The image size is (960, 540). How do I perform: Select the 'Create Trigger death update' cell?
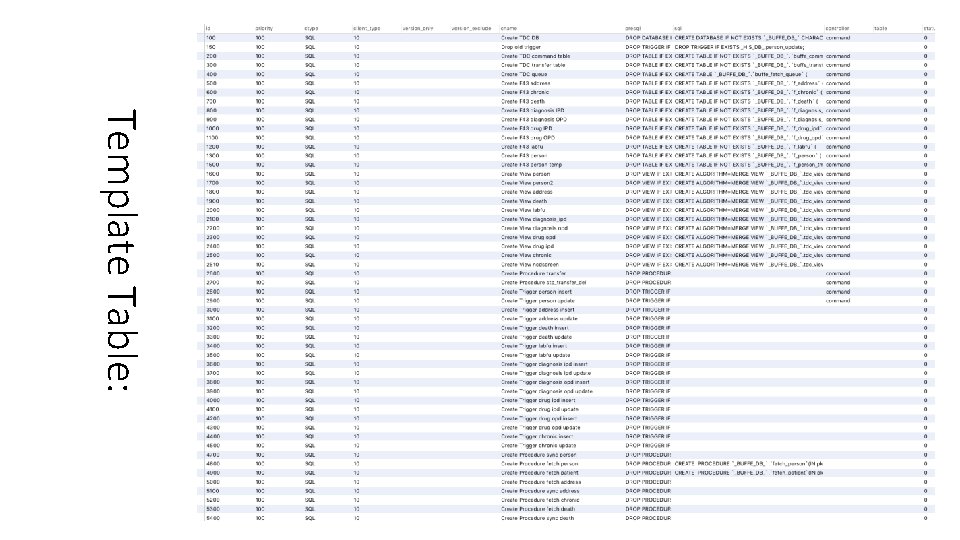pos(536,337)
